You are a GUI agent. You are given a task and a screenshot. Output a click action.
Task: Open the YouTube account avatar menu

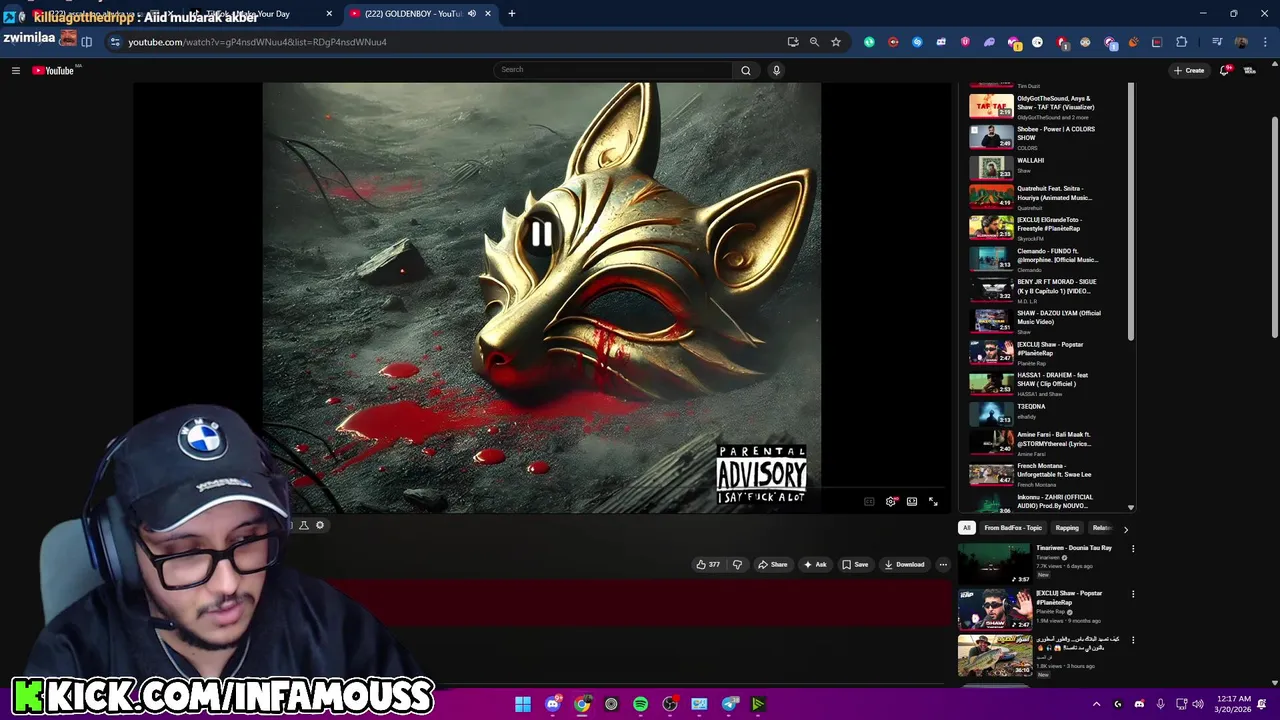click(x=1249, y=70)
